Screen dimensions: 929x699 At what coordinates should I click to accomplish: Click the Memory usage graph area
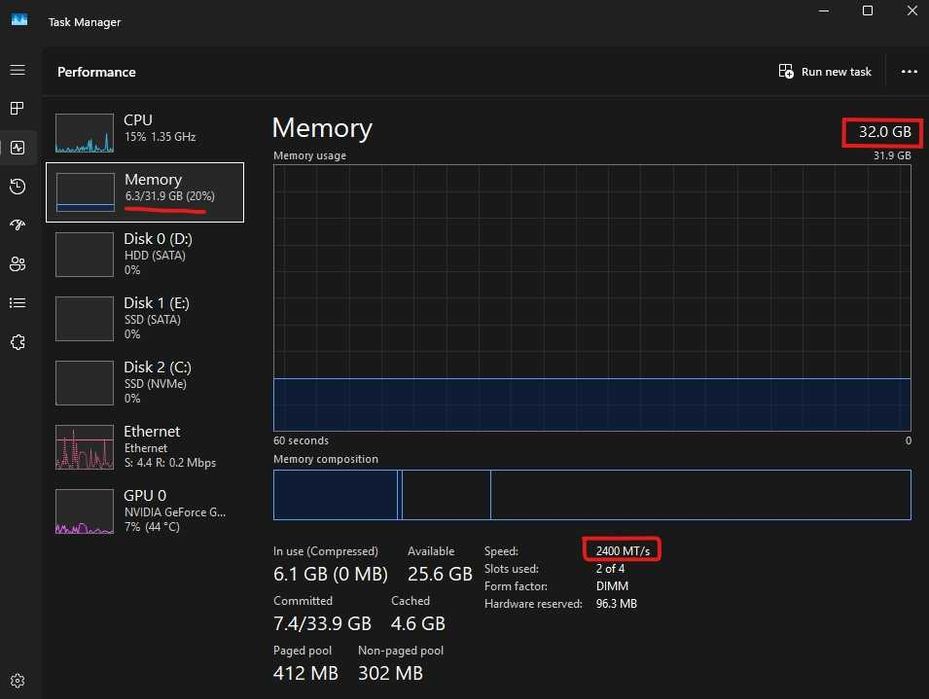(592, 298)
